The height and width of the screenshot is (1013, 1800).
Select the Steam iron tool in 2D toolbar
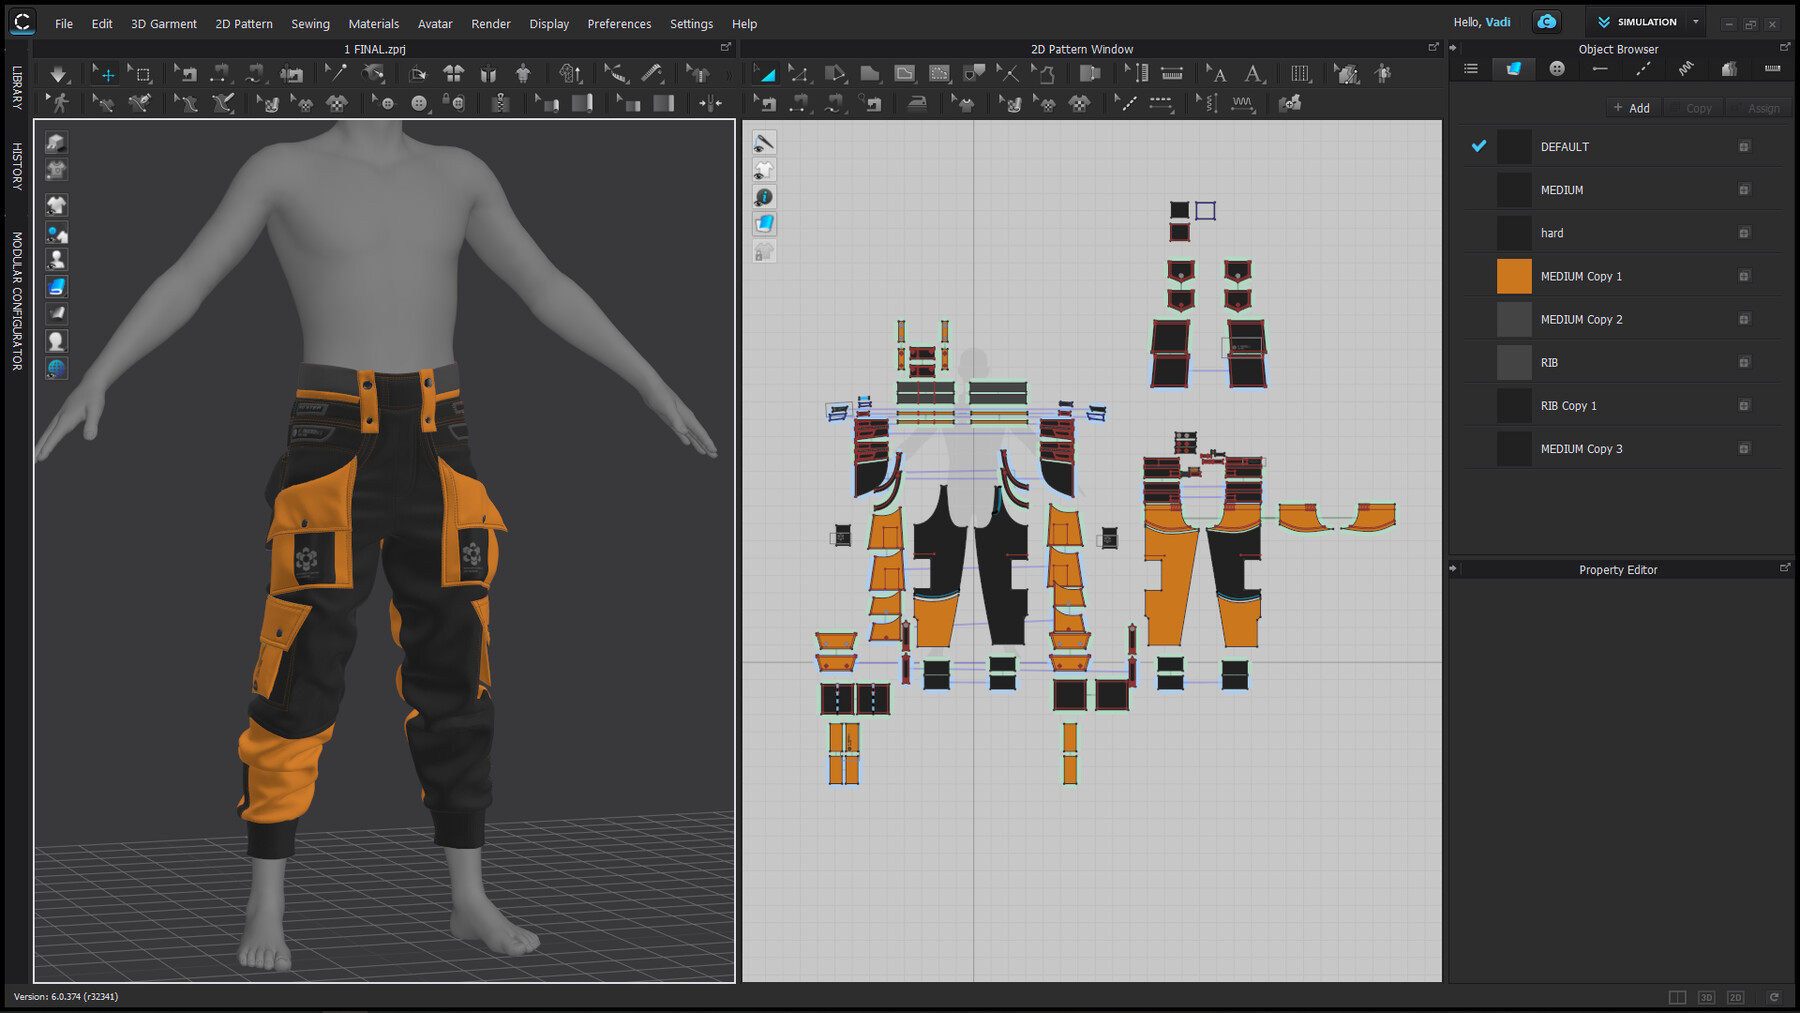917,103
